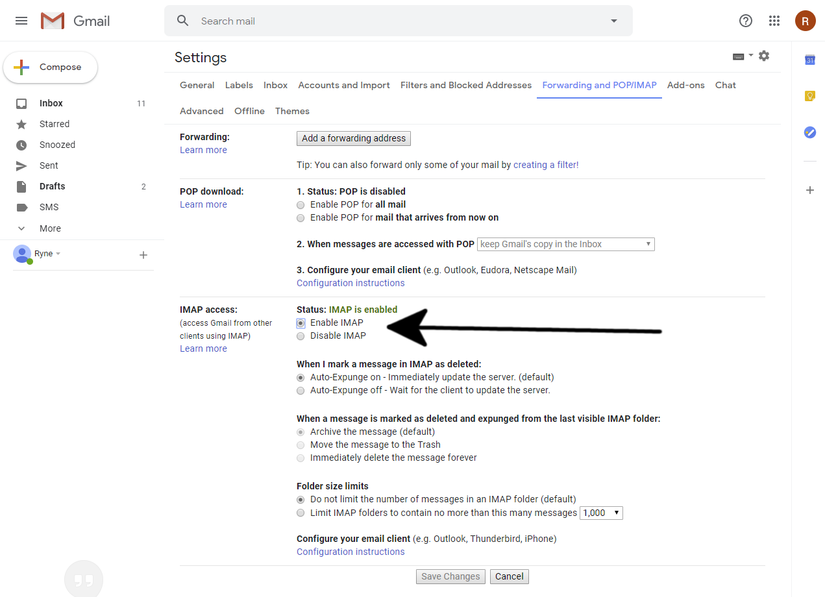825x597 pixels.
Task: Switch to the Forwarding and POP/IMAP tab
Action: [599, 85]
